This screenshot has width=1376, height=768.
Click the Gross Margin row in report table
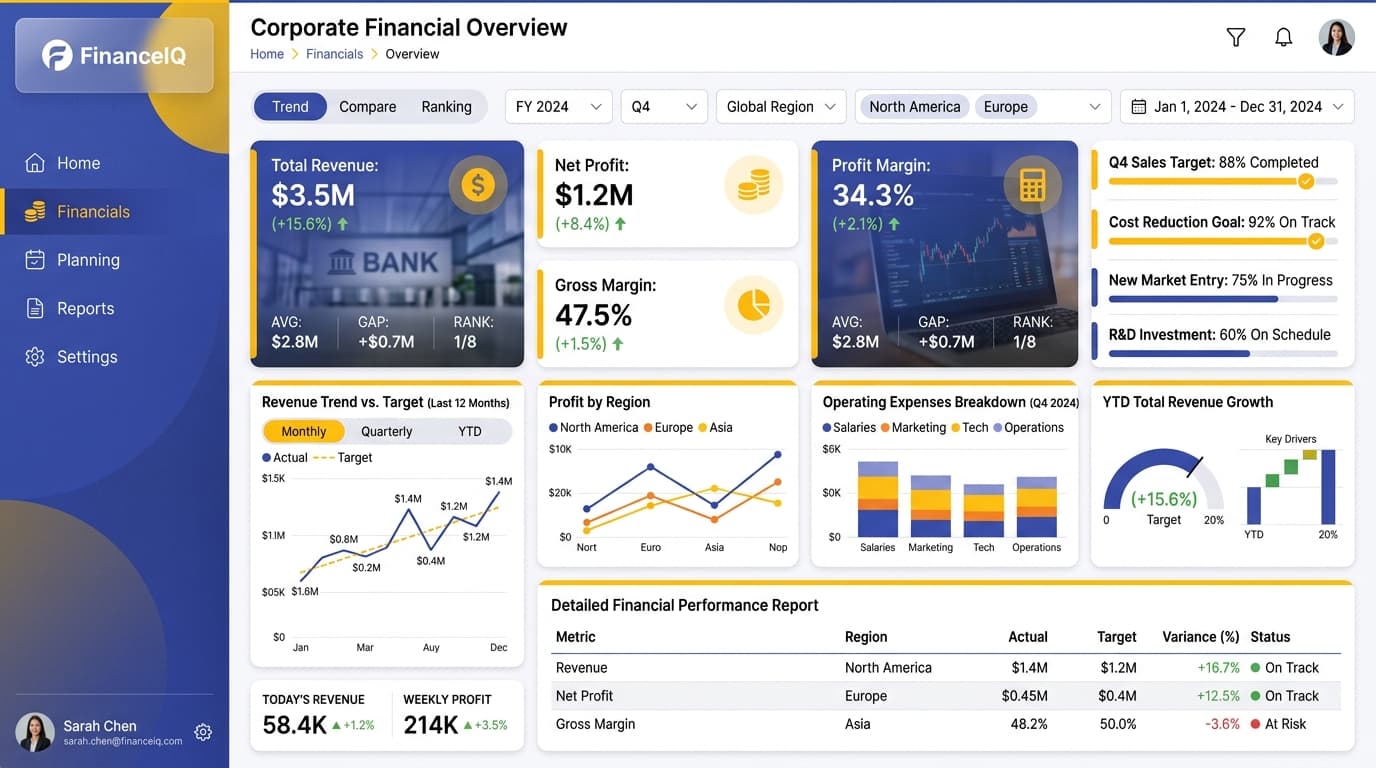click(946, 724)
